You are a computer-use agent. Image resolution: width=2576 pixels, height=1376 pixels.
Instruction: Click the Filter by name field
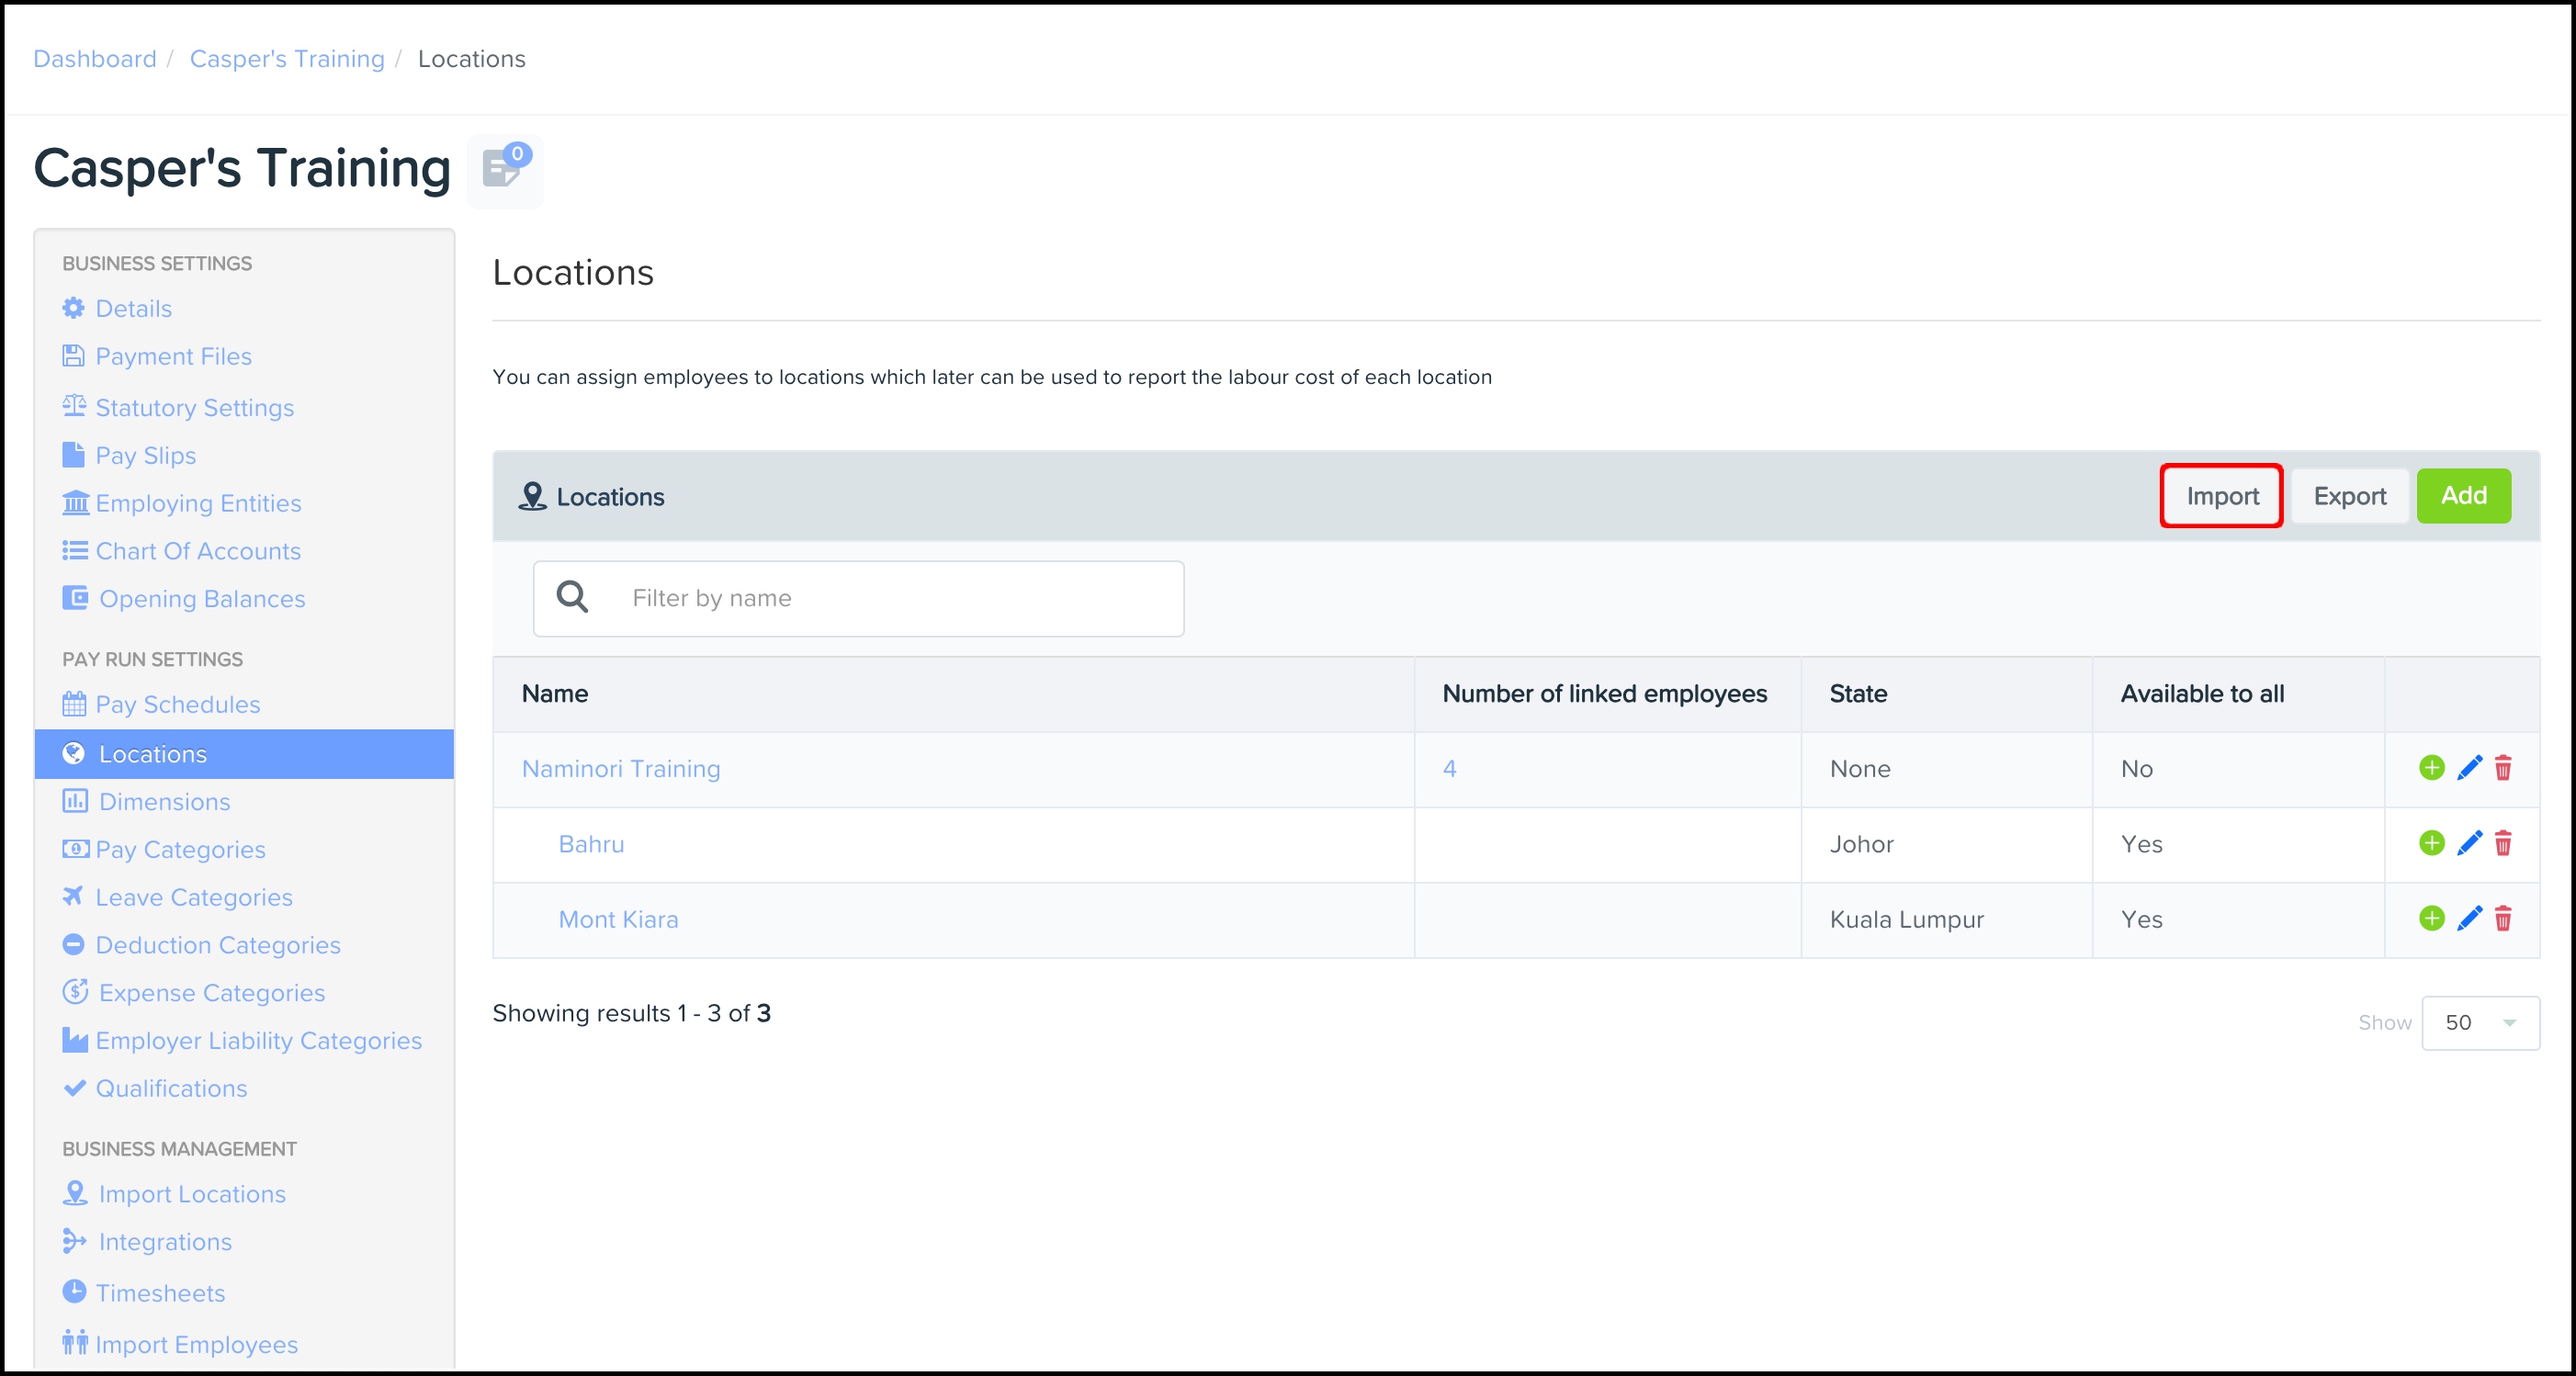pyautogui.click(x=890, y=598)
